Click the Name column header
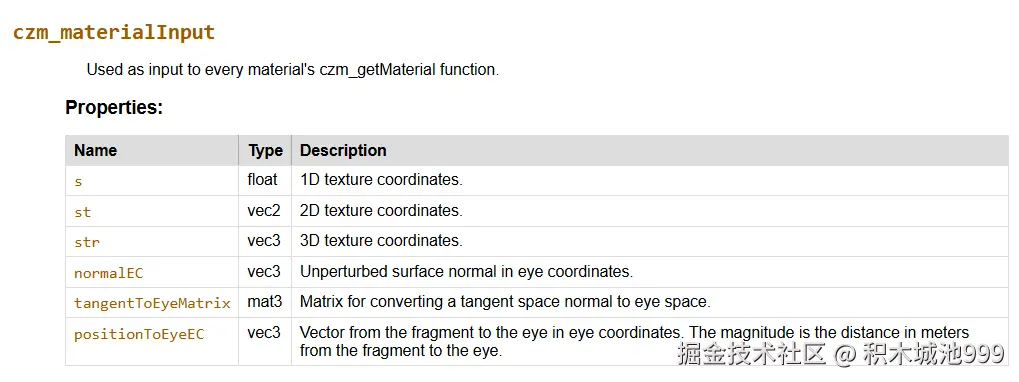1019x382 pixels. [x=96, y=150]
